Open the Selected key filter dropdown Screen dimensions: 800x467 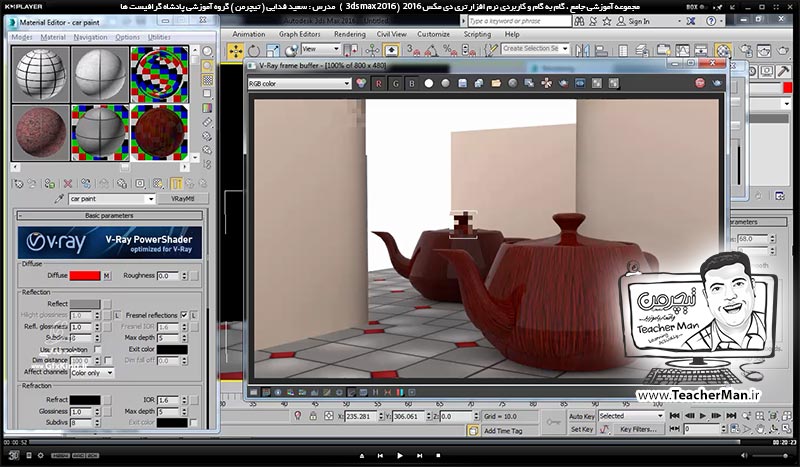click(631, 416)
